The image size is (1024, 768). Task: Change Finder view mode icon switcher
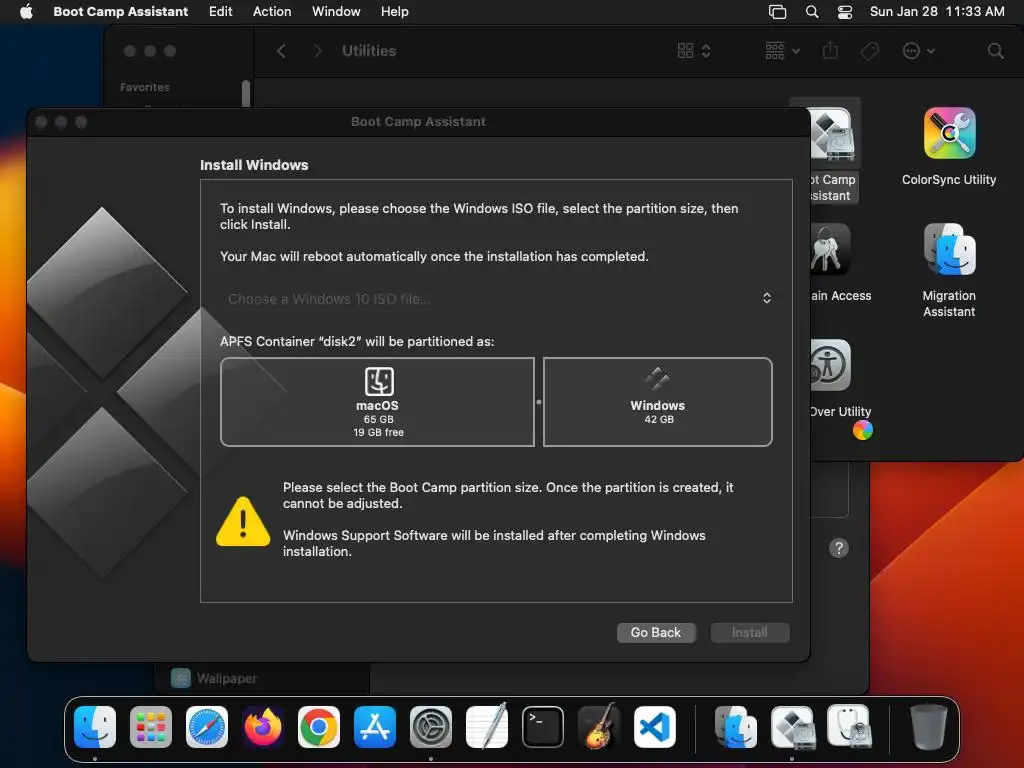pyautogui.click(x=694, y=51)
